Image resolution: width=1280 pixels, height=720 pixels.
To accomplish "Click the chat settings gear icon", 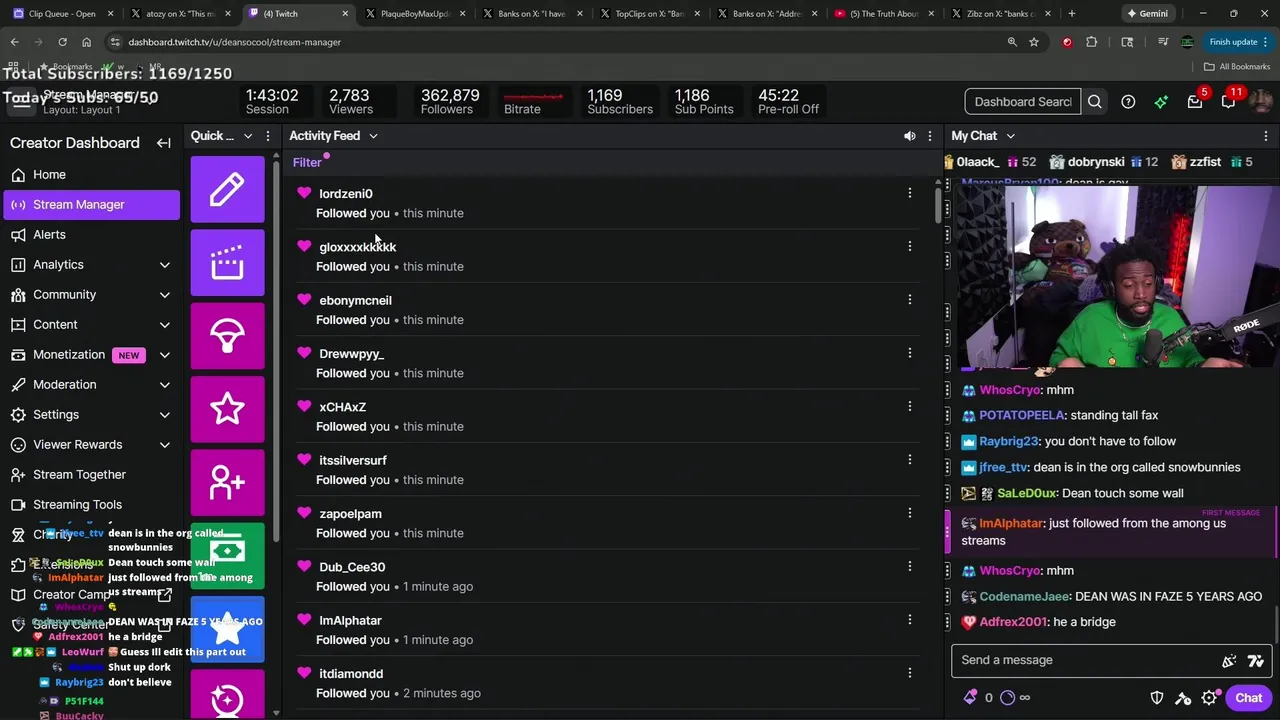I will click(1209, 698).
